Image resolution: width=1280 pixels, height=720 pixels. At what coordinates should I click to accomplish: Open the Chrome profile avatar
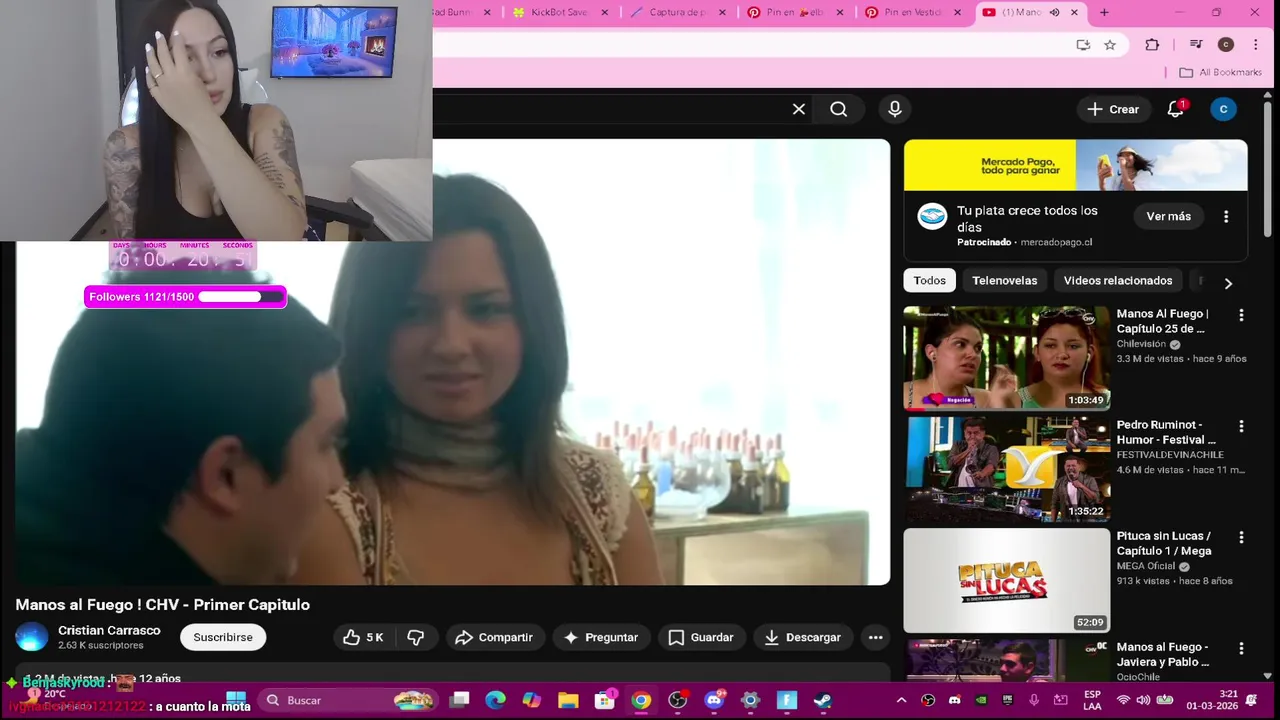click(x=1226, y=45)
